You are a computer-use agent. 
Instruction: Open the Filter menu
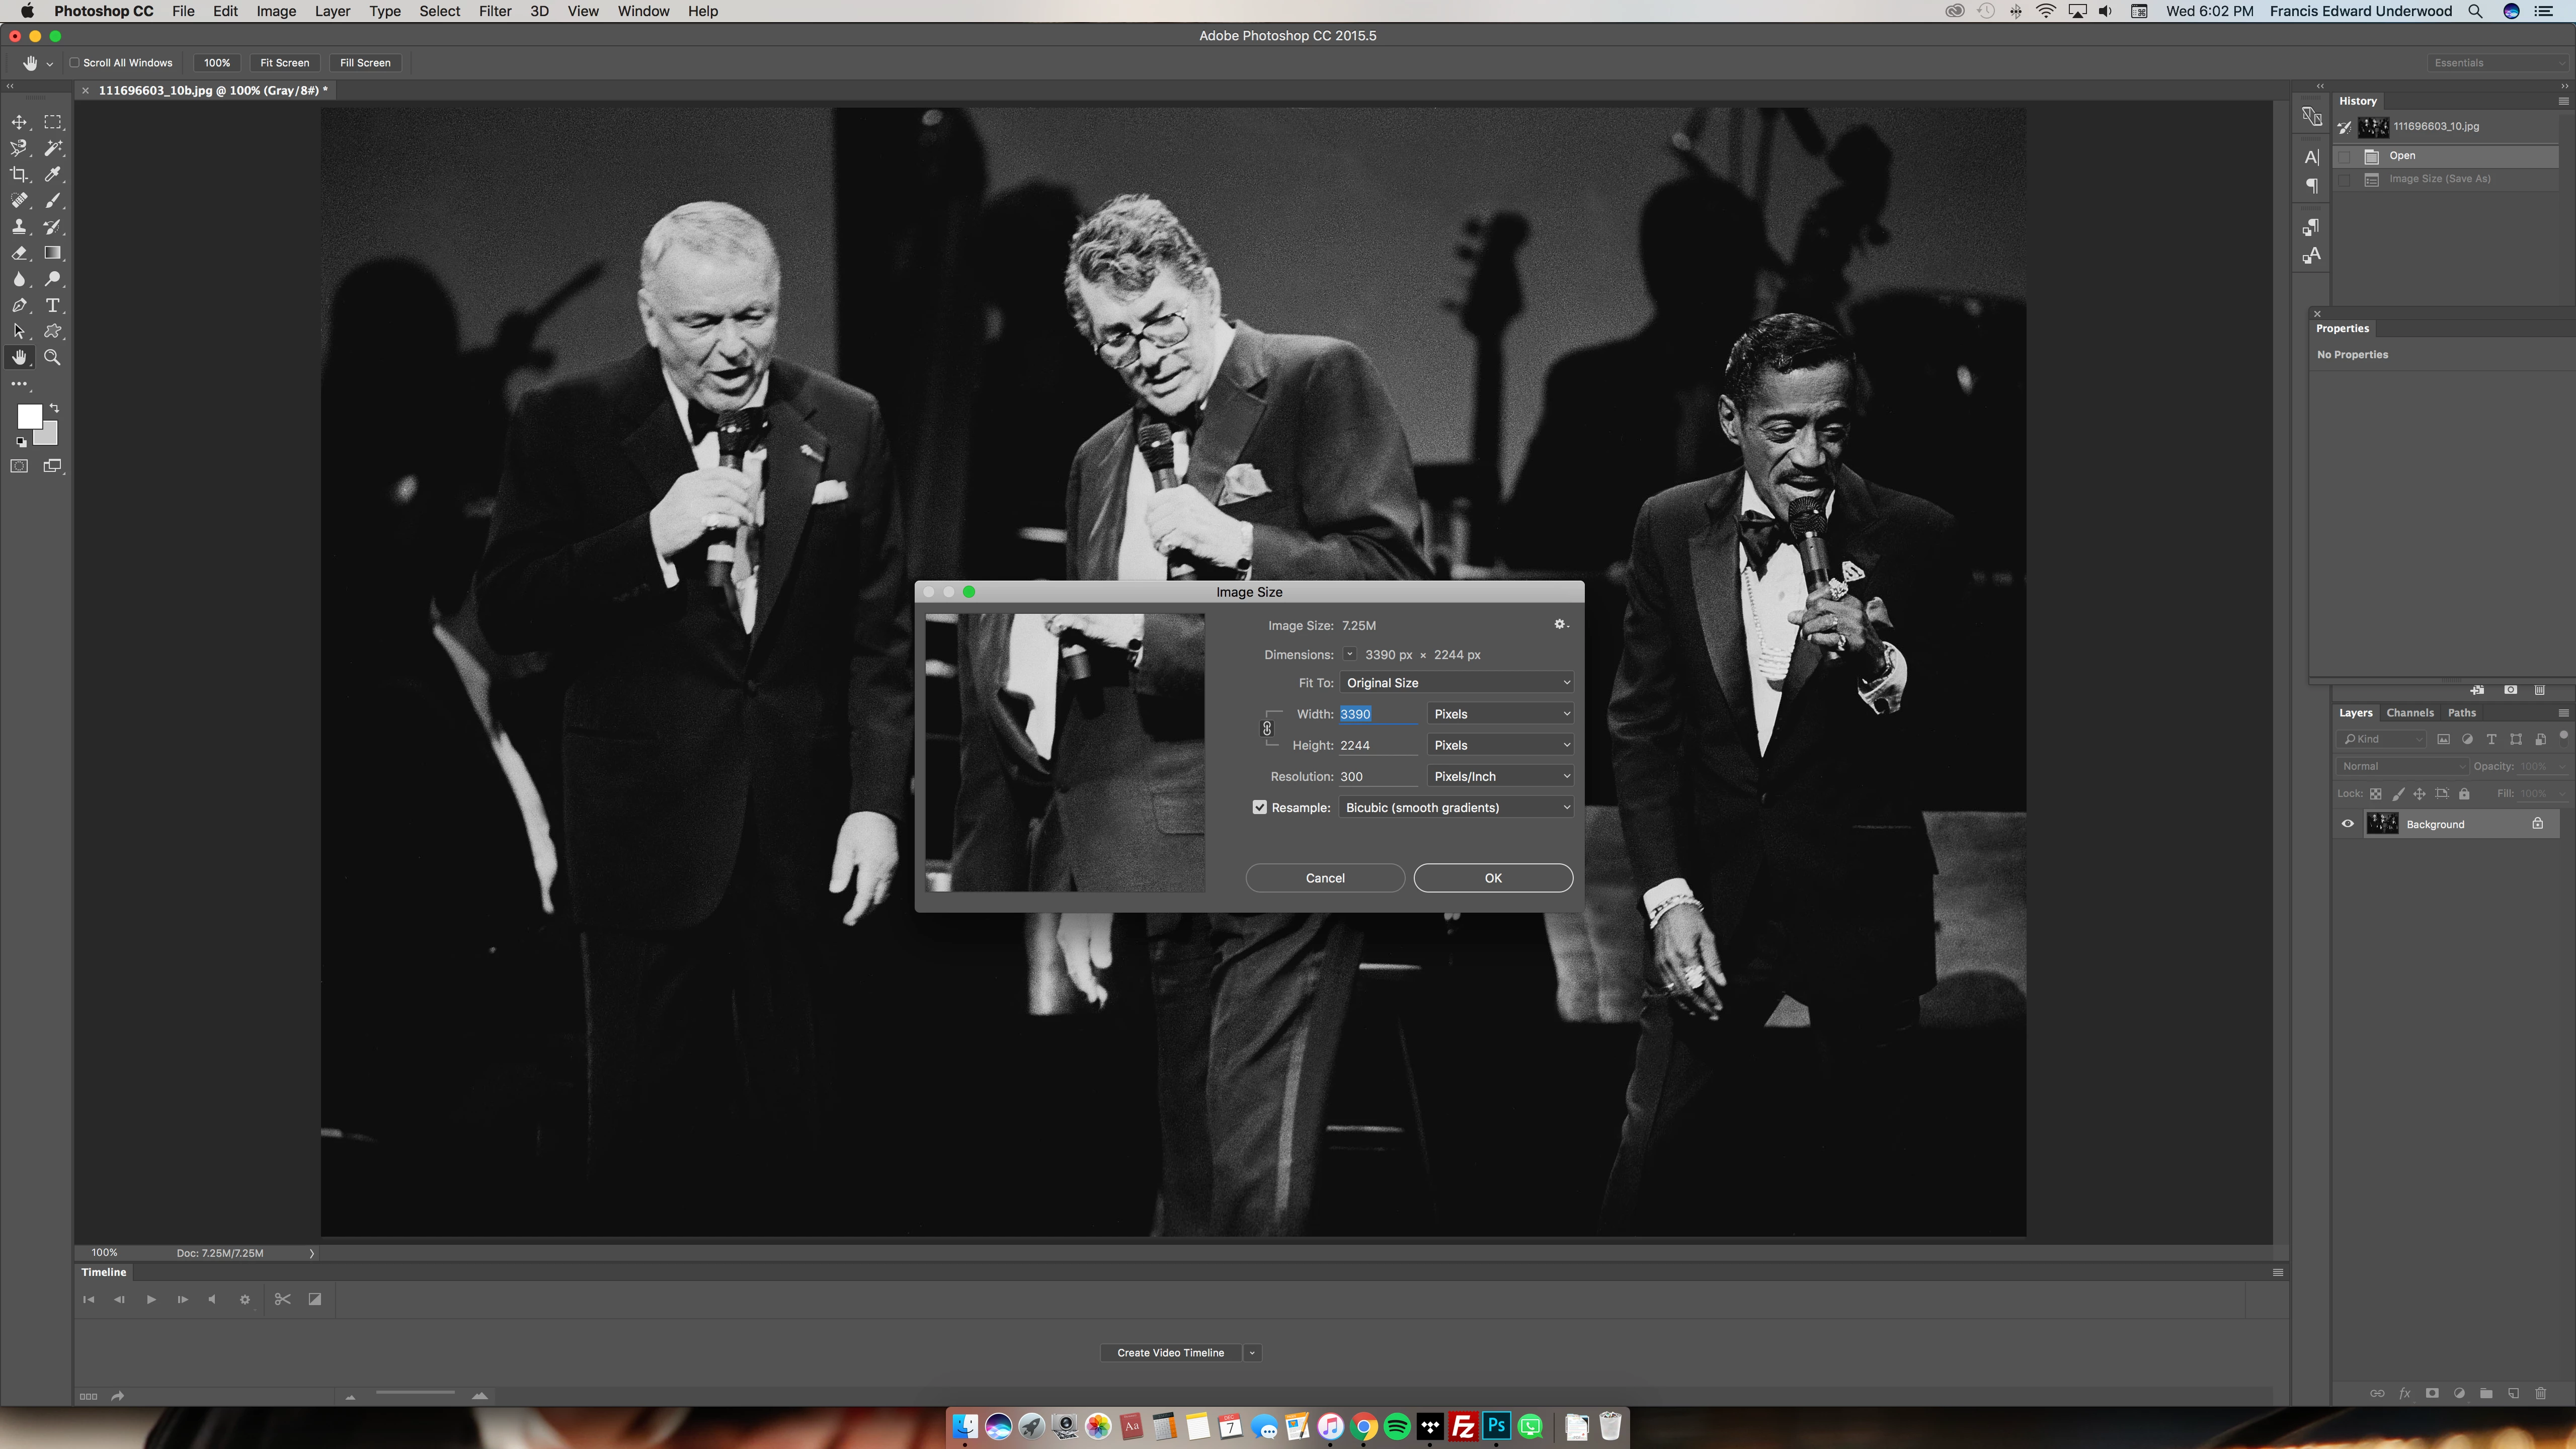point(494,11)
